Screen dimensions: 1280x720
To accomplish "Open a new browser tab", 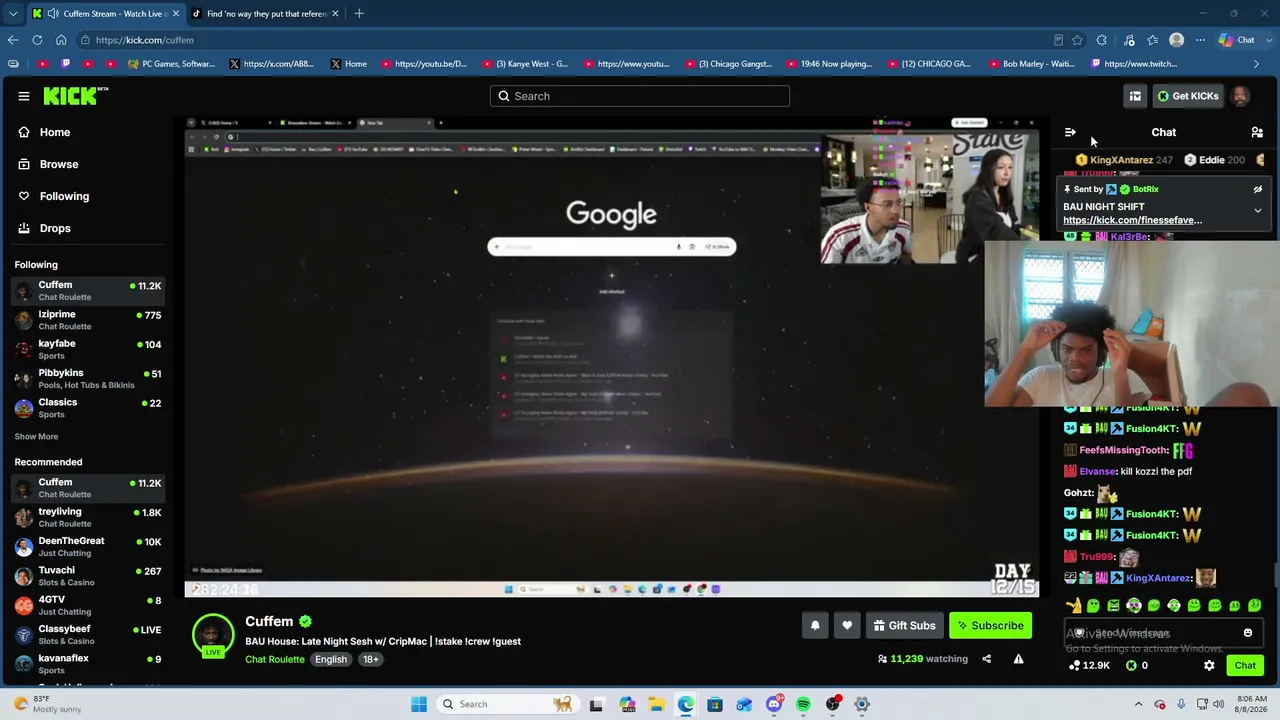I will tap(359, 13).
